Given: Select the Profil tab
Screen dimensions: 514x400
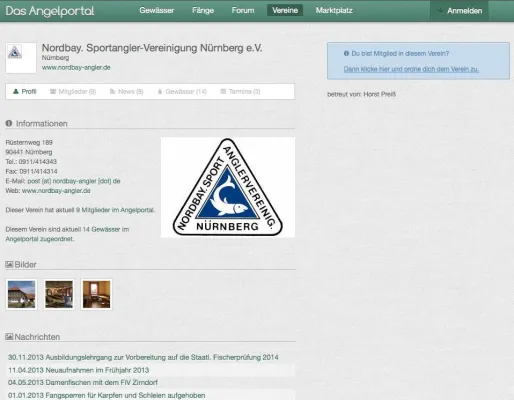Looking at the screenshot, I should (x=25, y=91).
